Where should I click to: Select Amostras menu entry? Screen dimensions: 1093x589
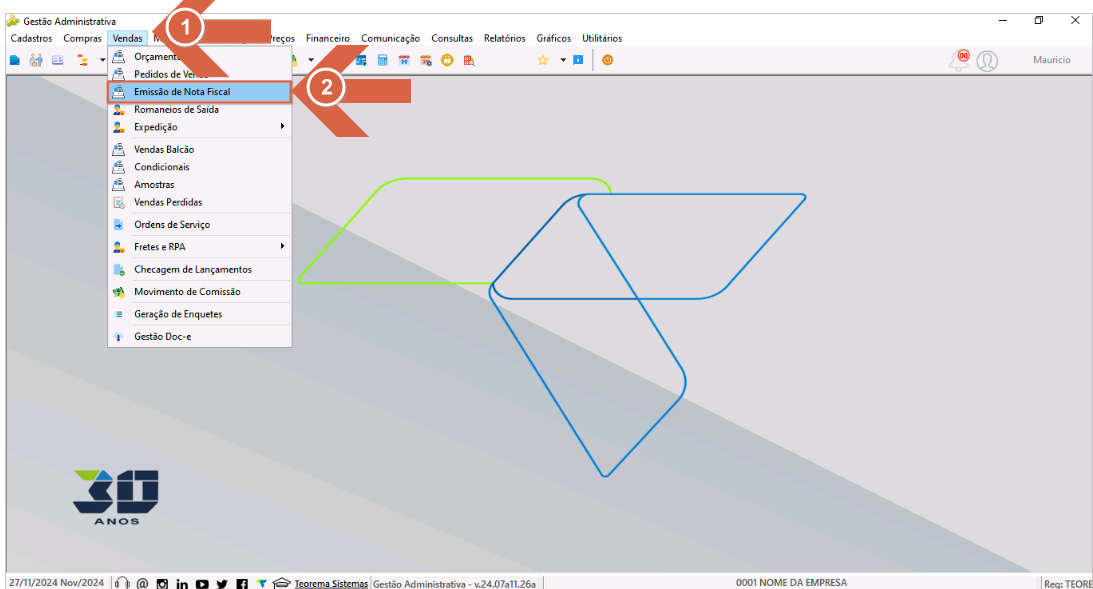pos(199,185)
